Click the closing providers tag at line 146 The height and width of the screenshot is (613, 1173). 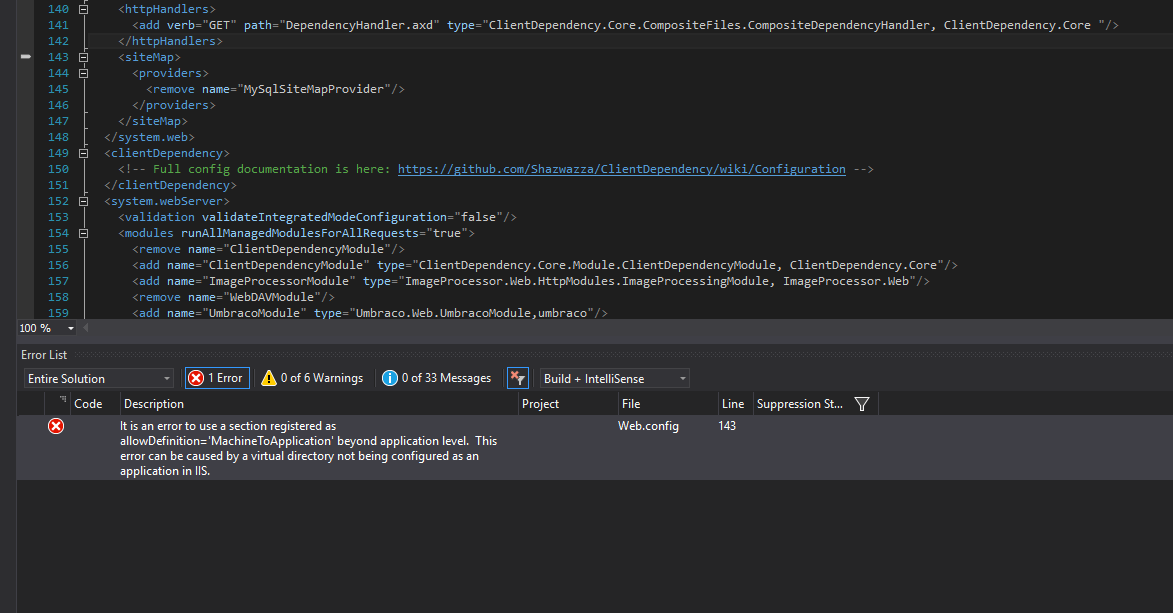(174, 105)
